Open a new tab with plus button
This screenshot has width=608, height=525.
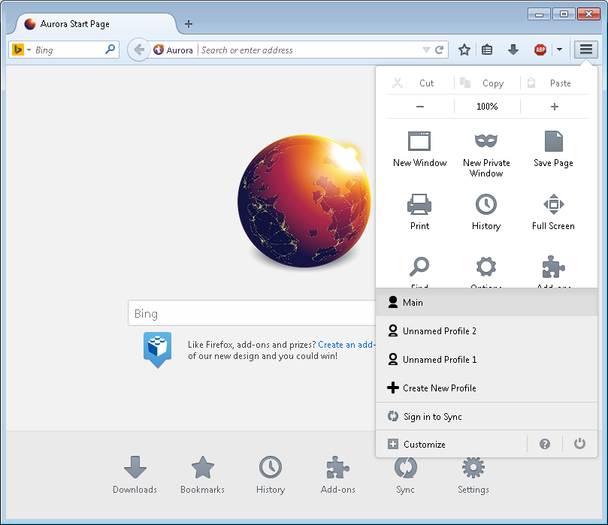[188, 24]
